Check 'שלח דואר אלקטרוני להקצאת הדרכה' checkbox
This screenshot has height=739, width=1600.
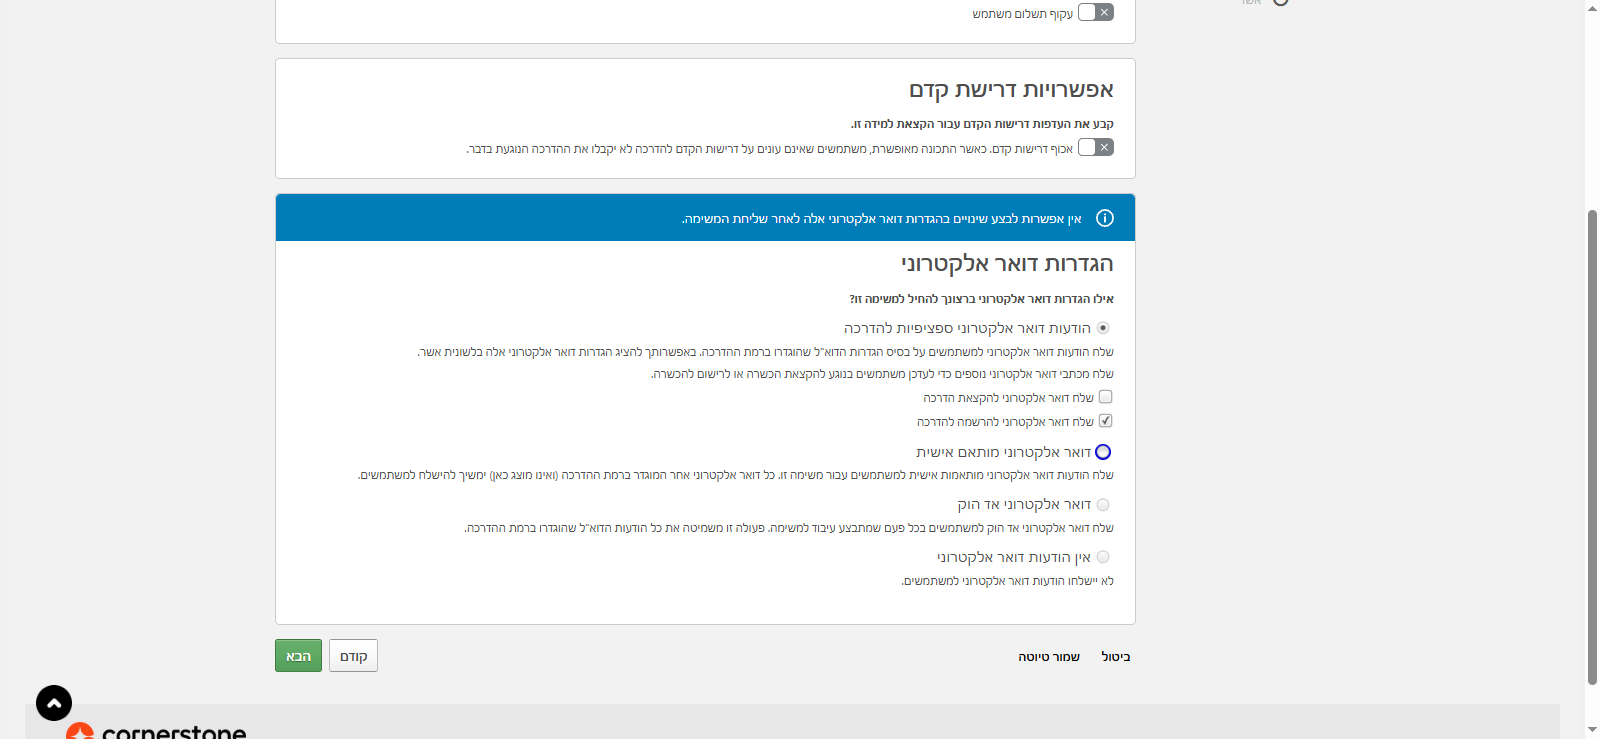[x=1105, y=397]
